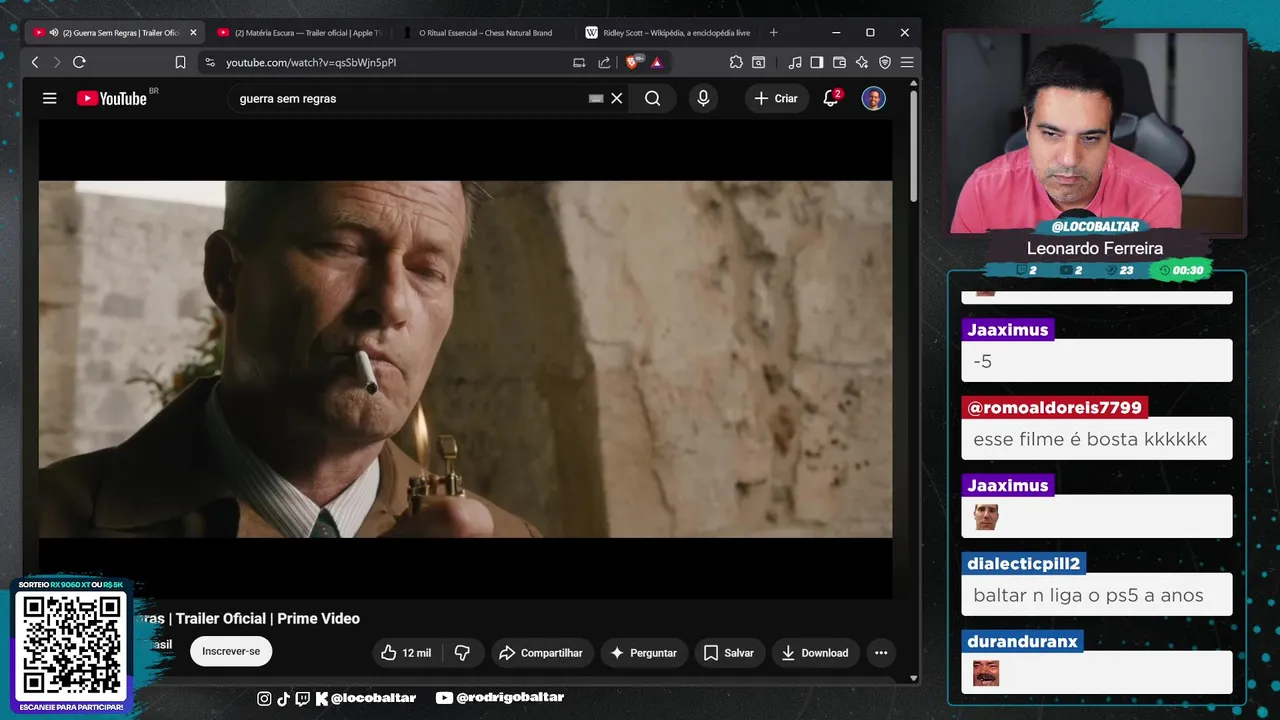The height and width of the screenshot is (720, 1280).
Task: Open the browser main menu icon
Action: 907,62
